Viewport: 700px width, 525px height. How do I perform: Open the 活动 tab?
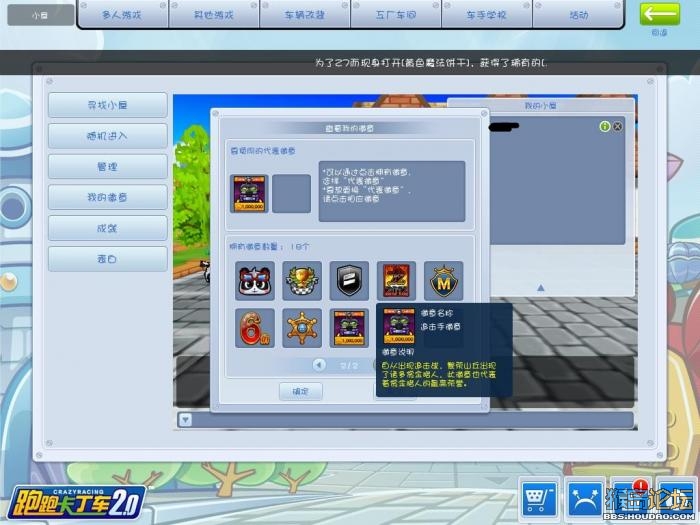point(578,15)
